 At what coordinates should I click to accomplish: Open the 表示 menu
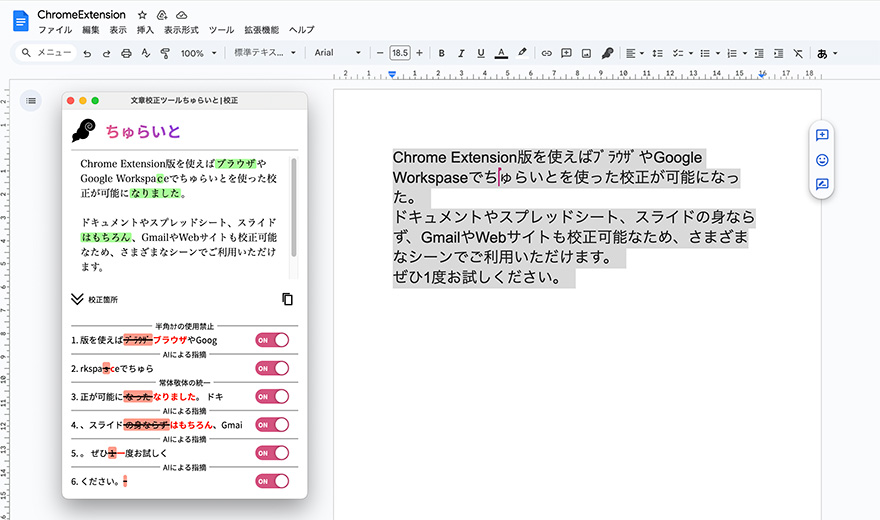click(x=118, y=30)
